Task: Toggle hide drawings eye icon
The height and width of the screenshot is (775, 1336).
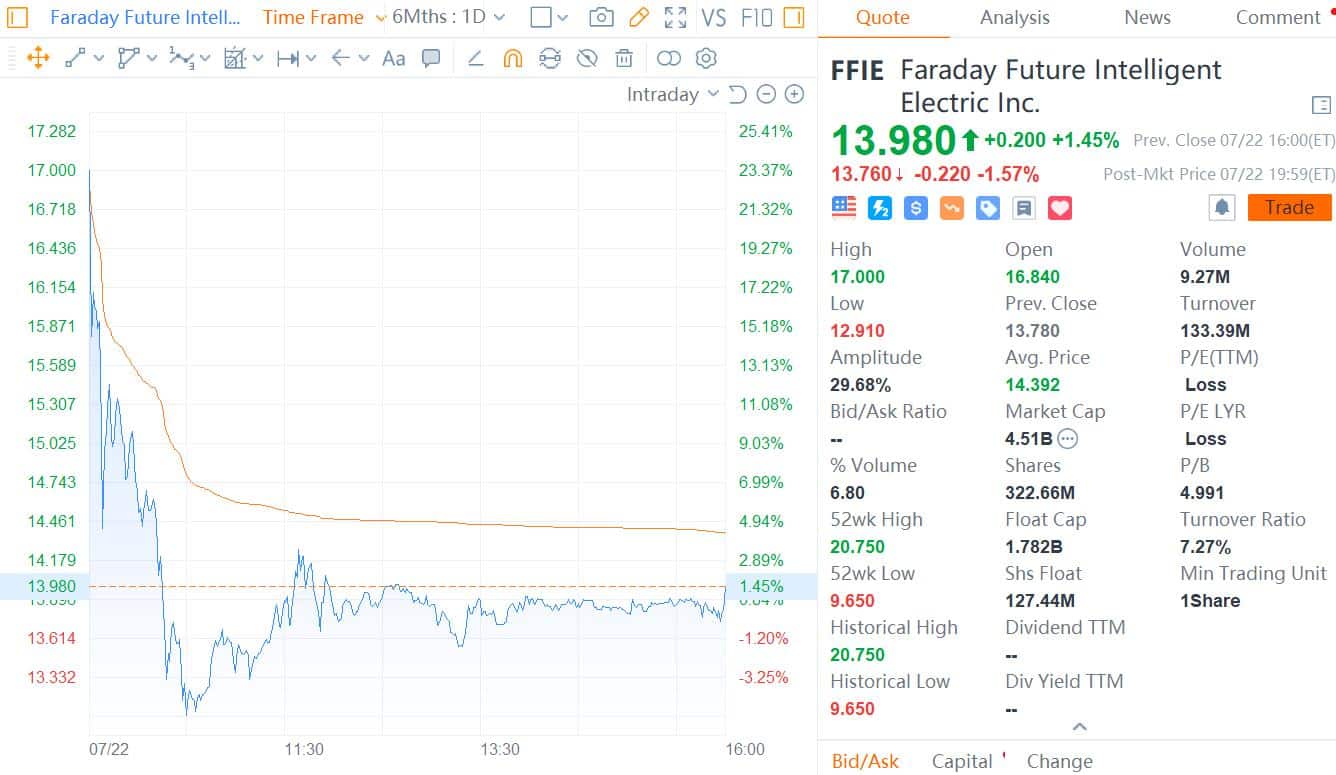Action: click(x=587, y=58)
